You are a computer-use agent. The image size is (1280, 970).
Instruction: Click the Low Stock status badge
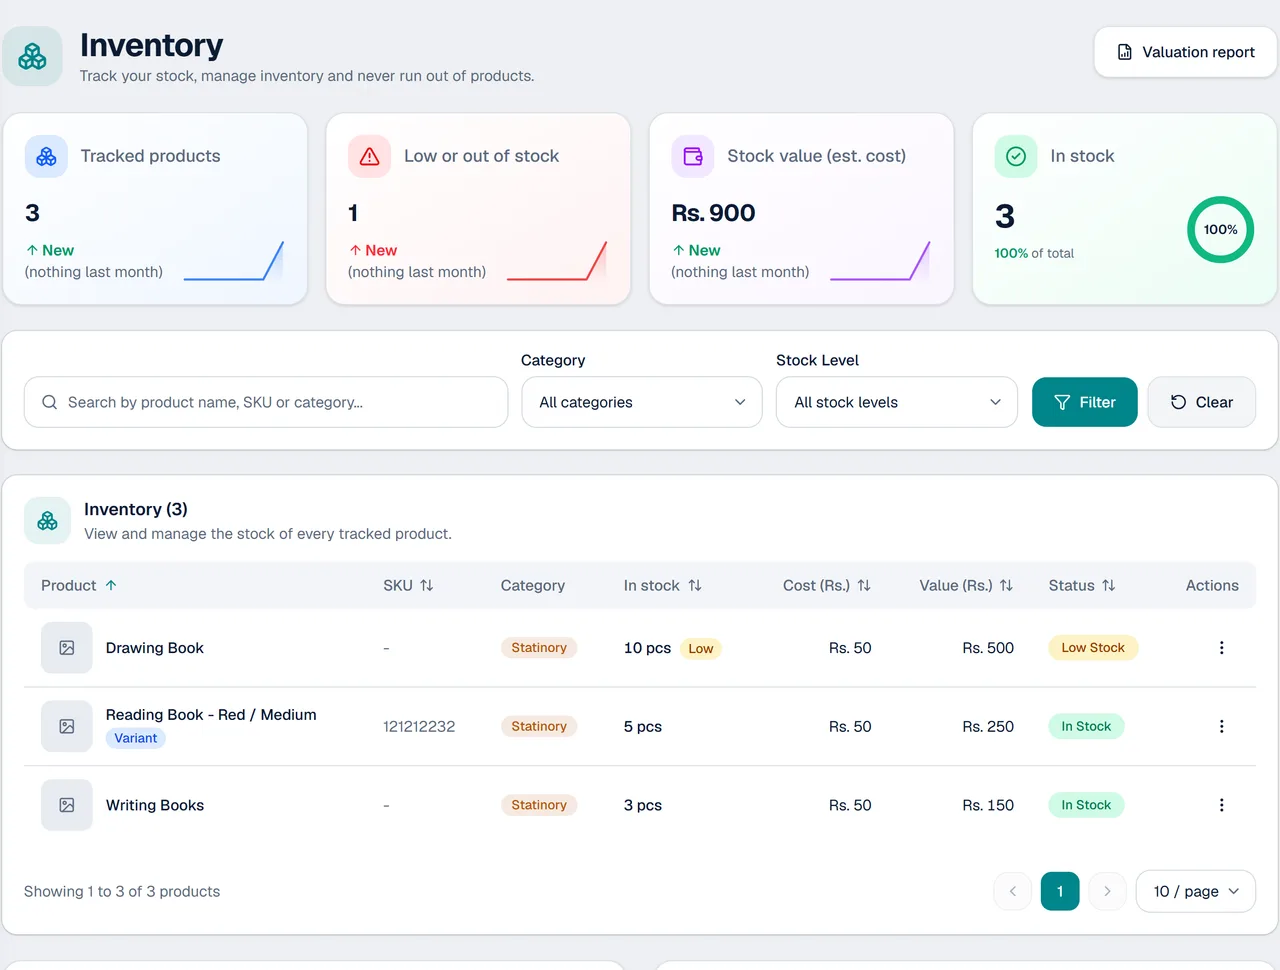tap(1093, 648)
